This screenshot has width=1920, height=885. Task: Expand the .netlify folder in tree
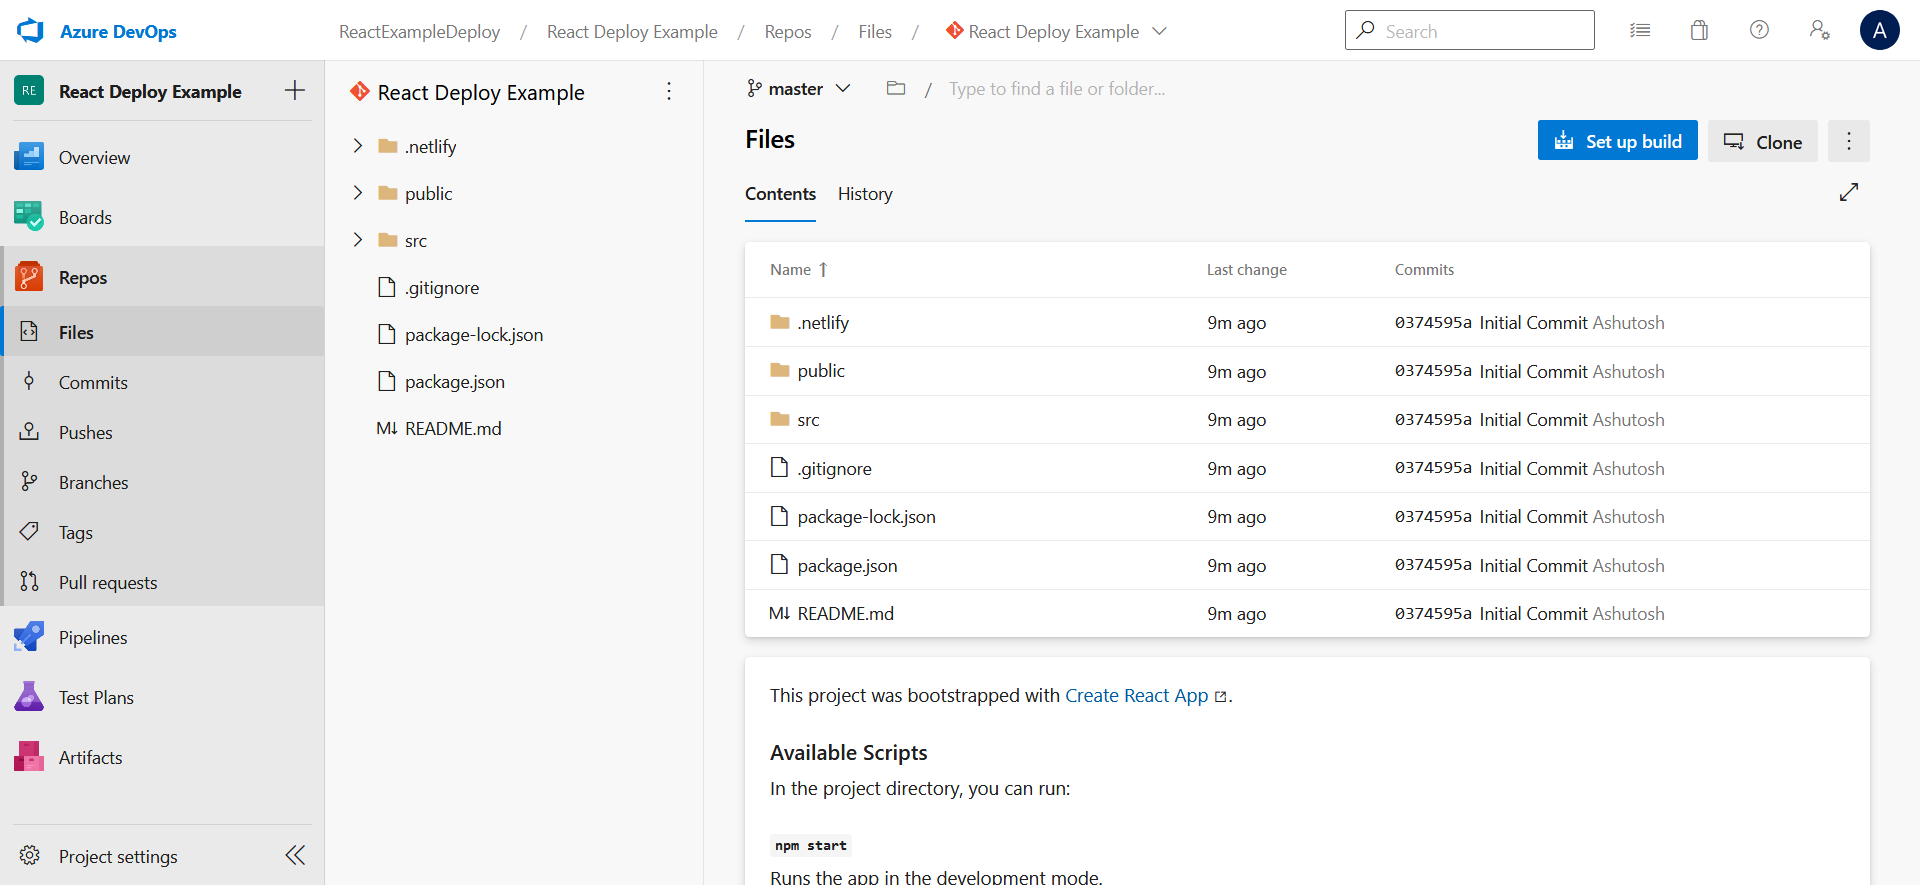coord(358,146)
